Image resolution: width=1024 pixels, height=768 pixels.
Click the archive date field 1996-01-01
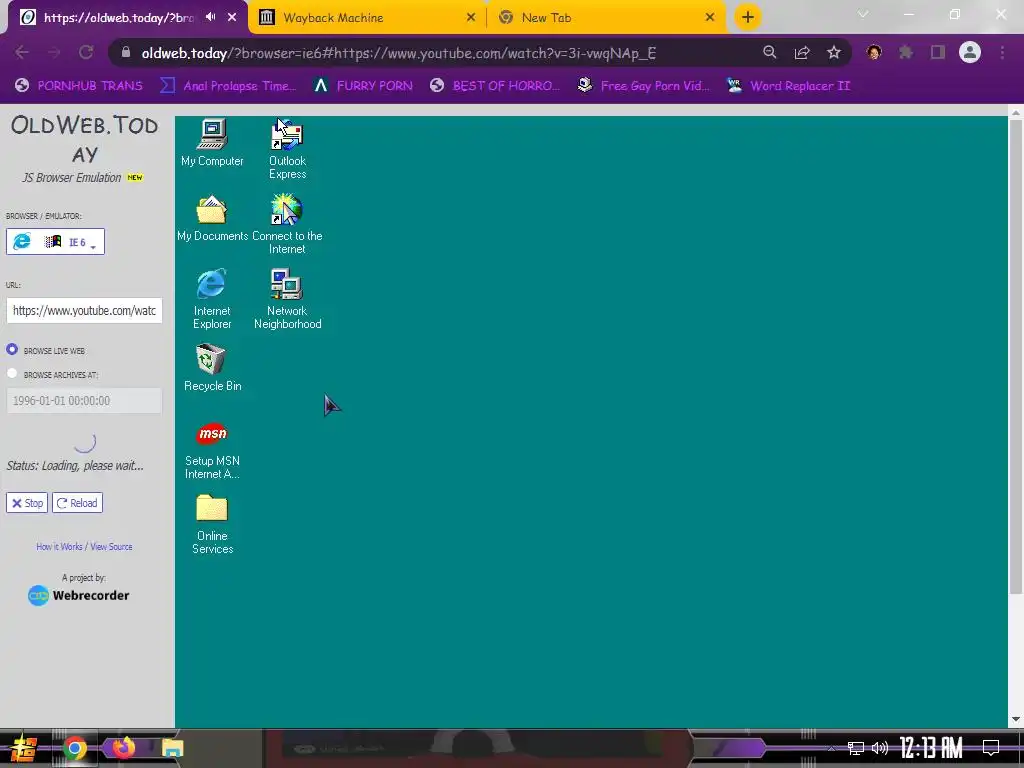tap(84, 401)
